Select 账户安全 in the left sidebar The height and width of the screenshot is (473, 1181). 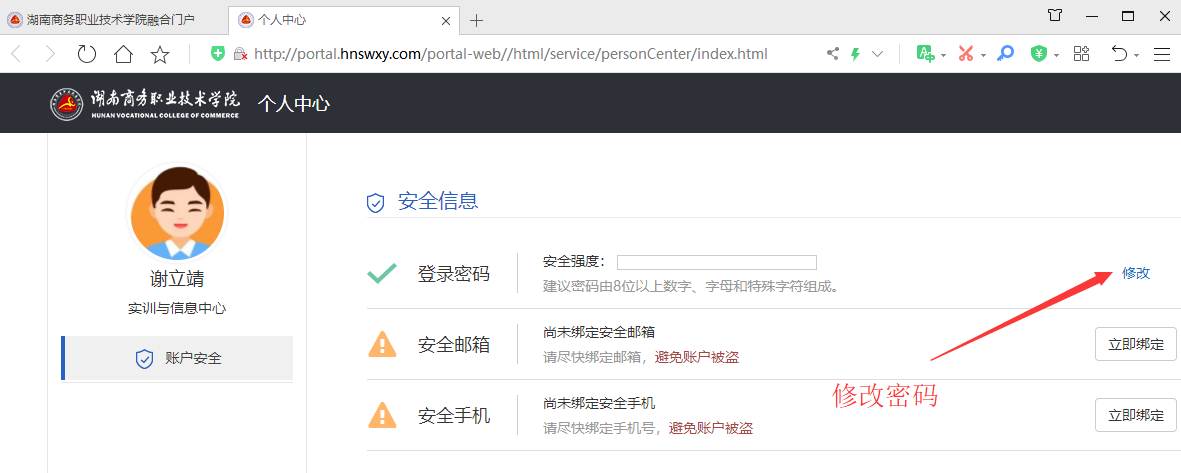click(x=178, y=358)
